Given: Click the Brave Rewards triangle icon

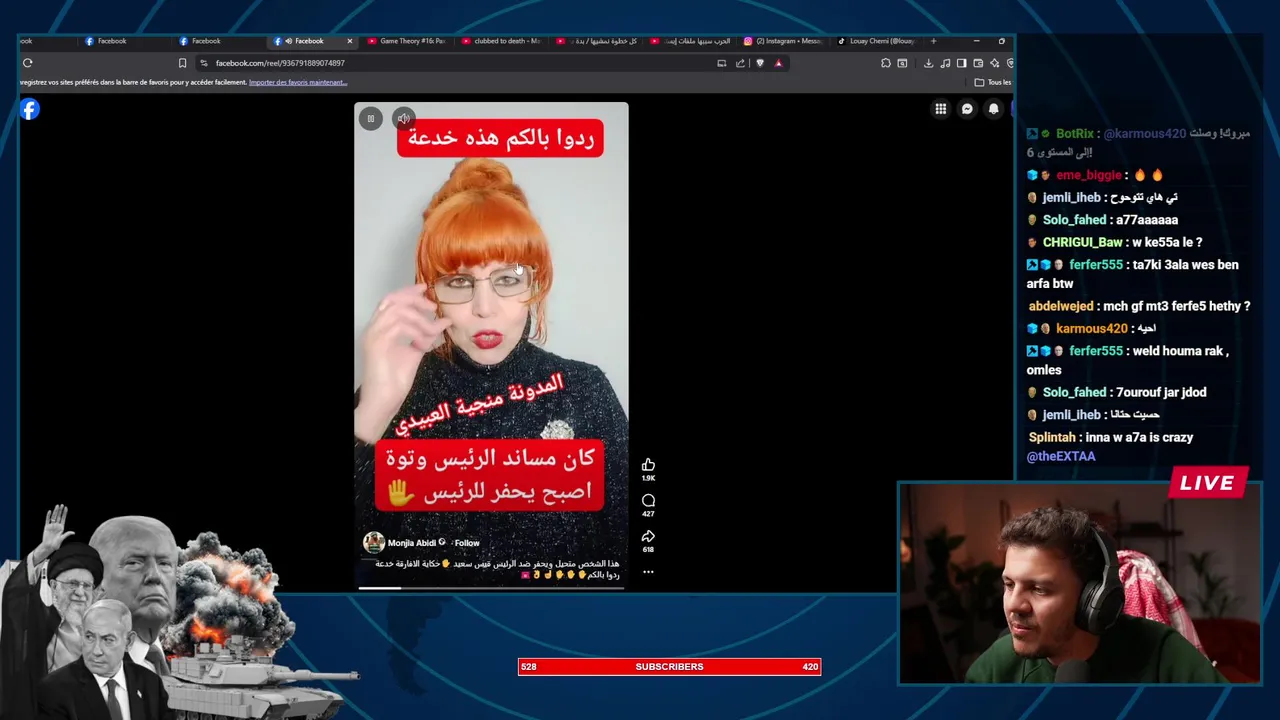Looking at the screenshot, I should pyautogui.click(x=778, y=63).
